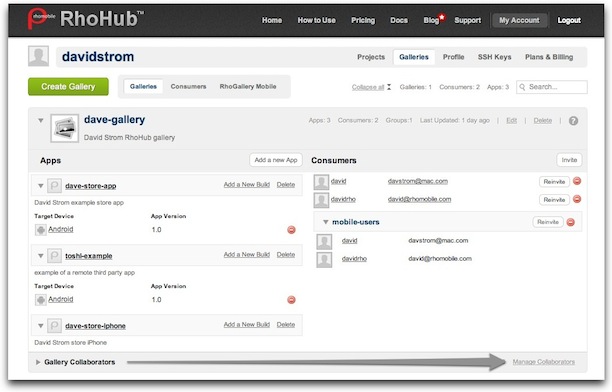The height and width of the screenshot is (392, 612).
Task: Delete the dave-store-app app
Action: tap(286, 185)
